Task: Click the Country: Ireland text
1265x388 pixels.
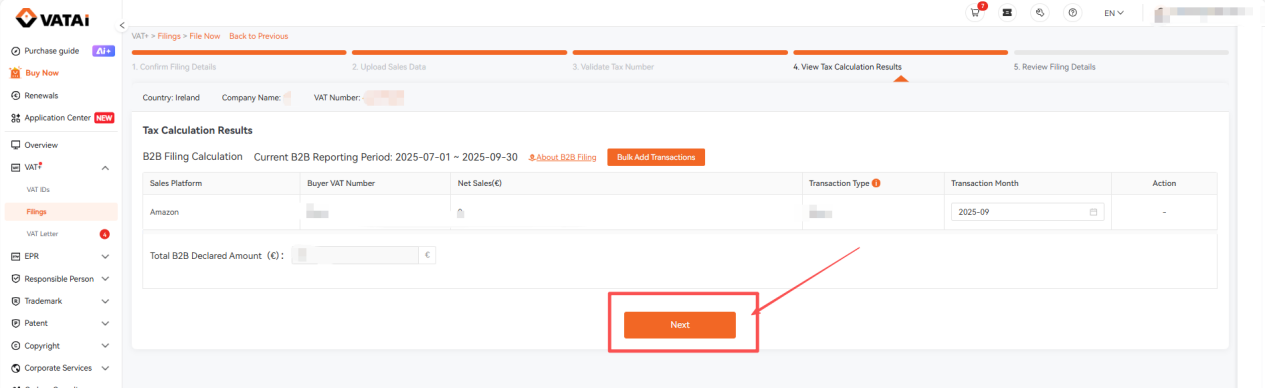Action: [x=171, y=97]
